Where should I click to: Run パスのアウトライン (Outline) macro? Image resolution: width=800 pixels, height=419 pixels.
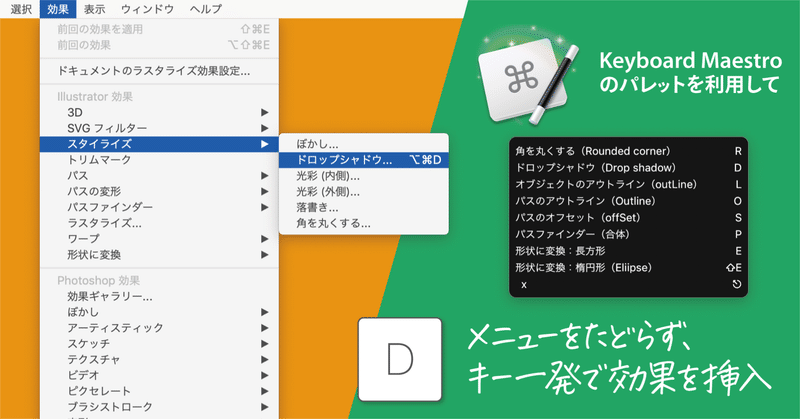click(629, 201)
